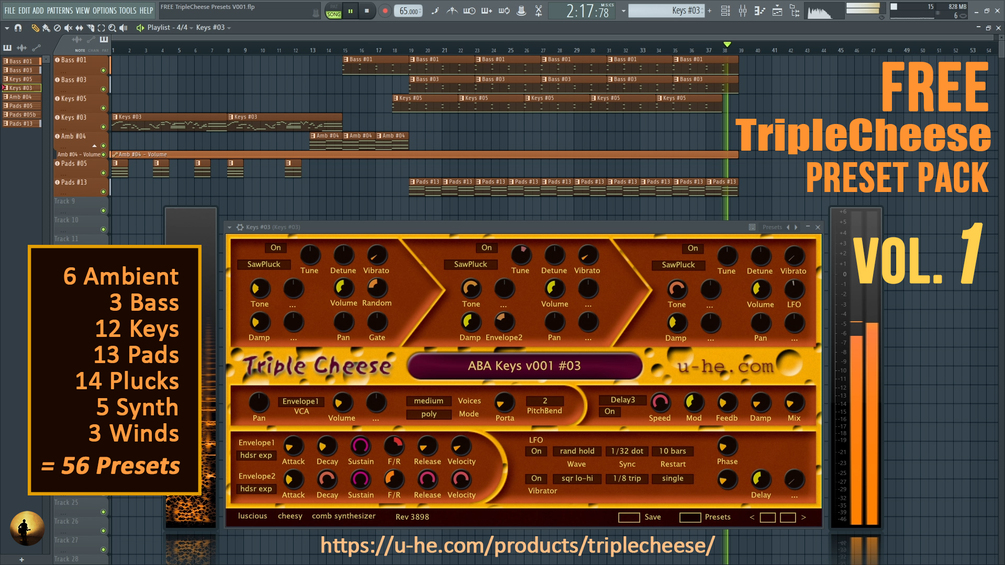Open the OPTIONS menu
Viewport: 1005px width, 565px height.
(x=104, y=11)
